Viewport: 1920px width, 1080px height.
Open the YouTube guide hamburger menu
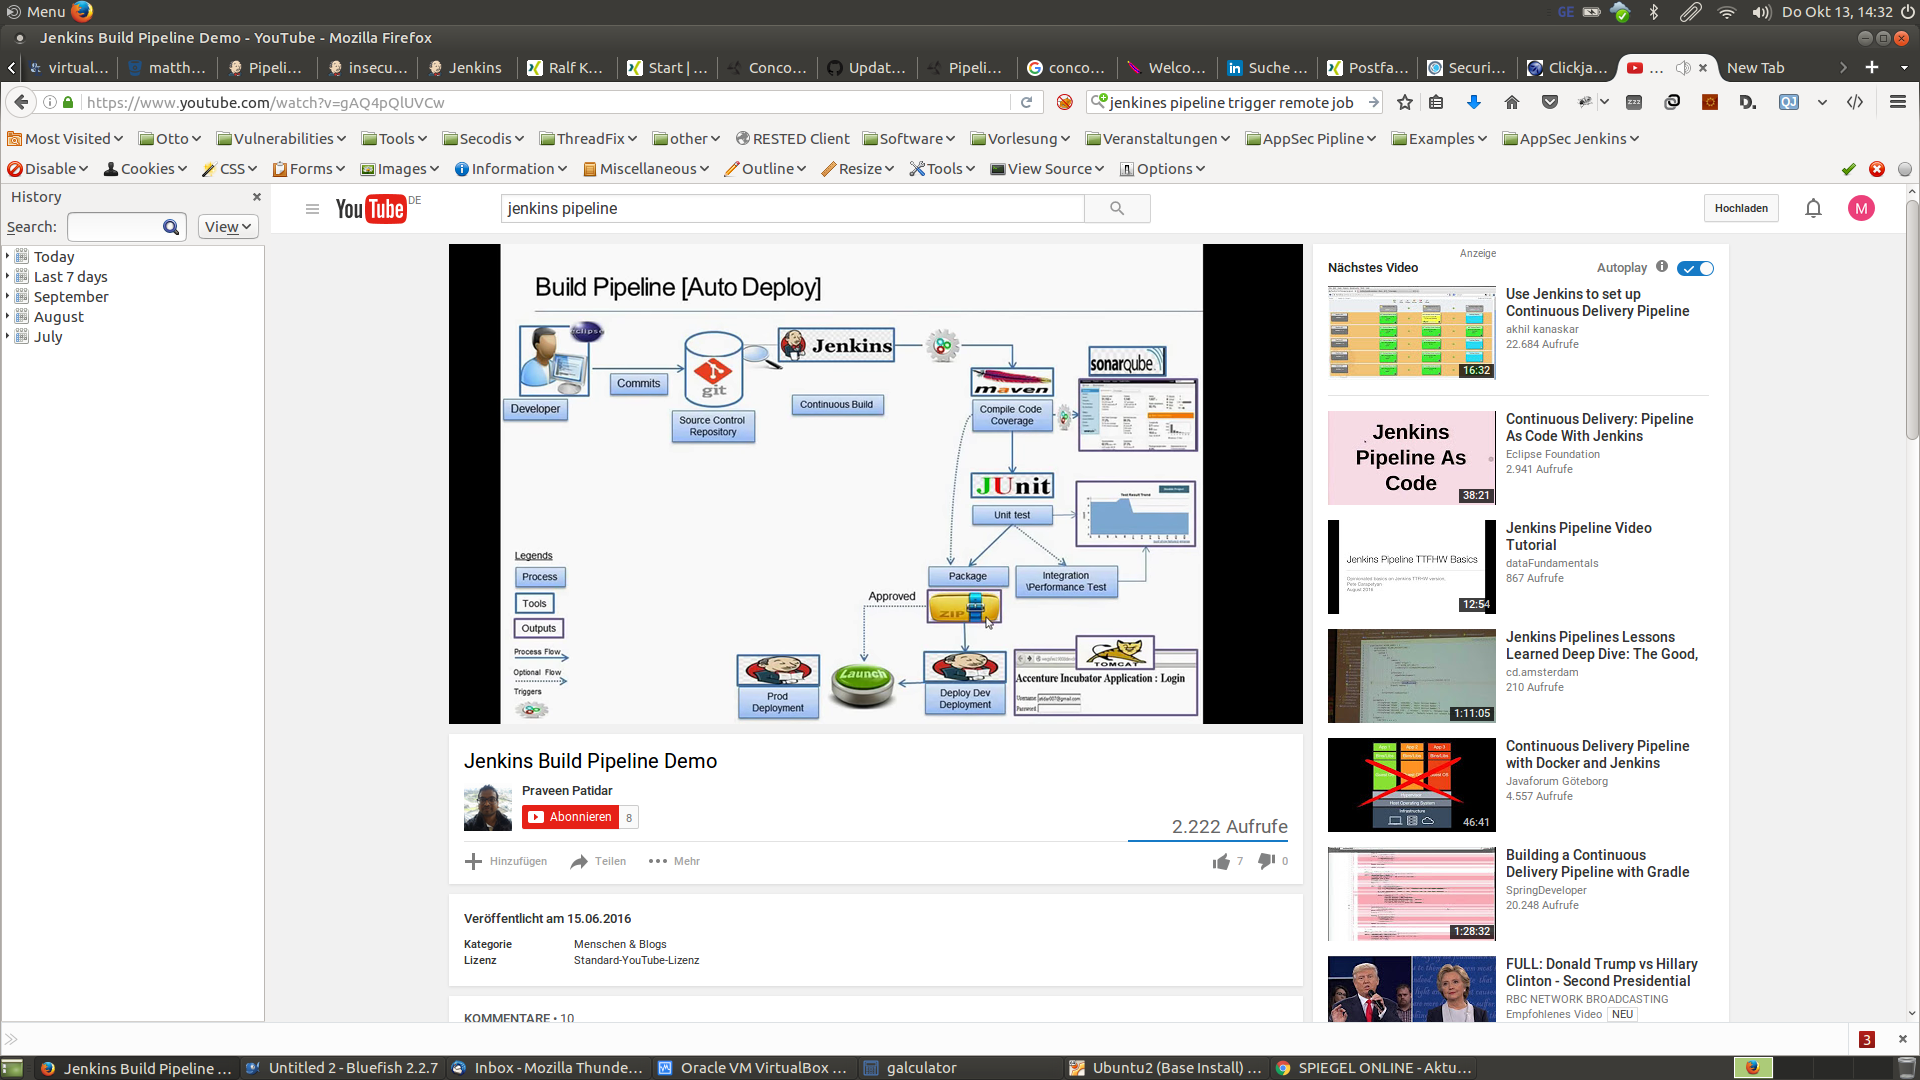[312, 209]
